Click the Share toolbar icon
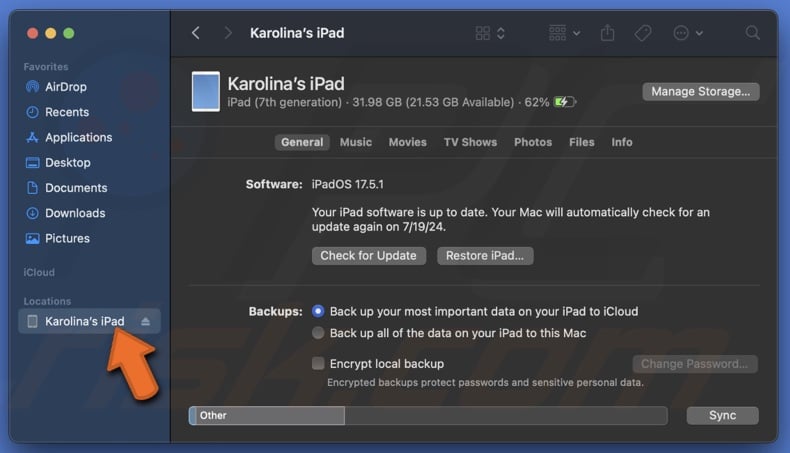 tap(608, 33)
